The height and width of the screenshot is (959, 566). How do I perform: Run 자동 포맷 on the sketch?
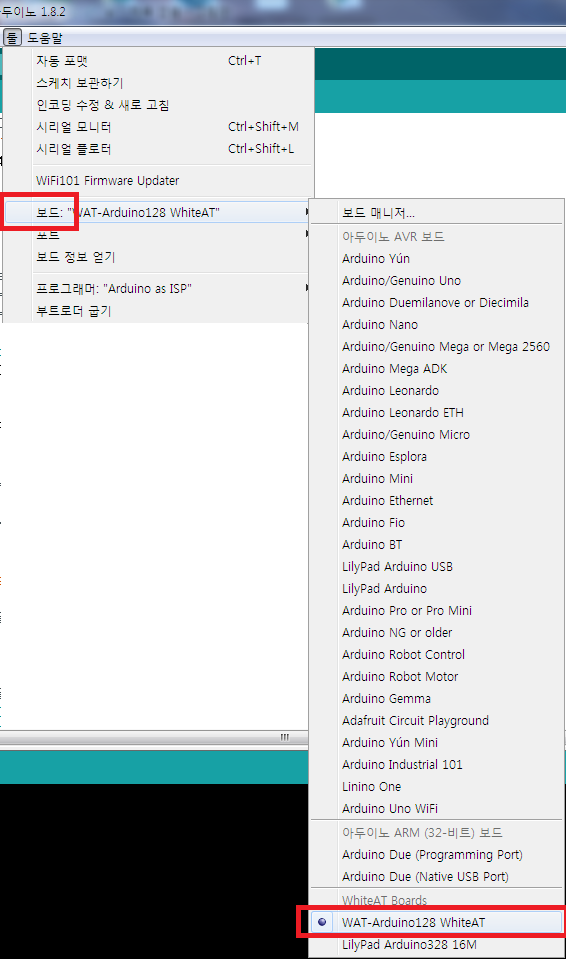(x=158, y=61)
